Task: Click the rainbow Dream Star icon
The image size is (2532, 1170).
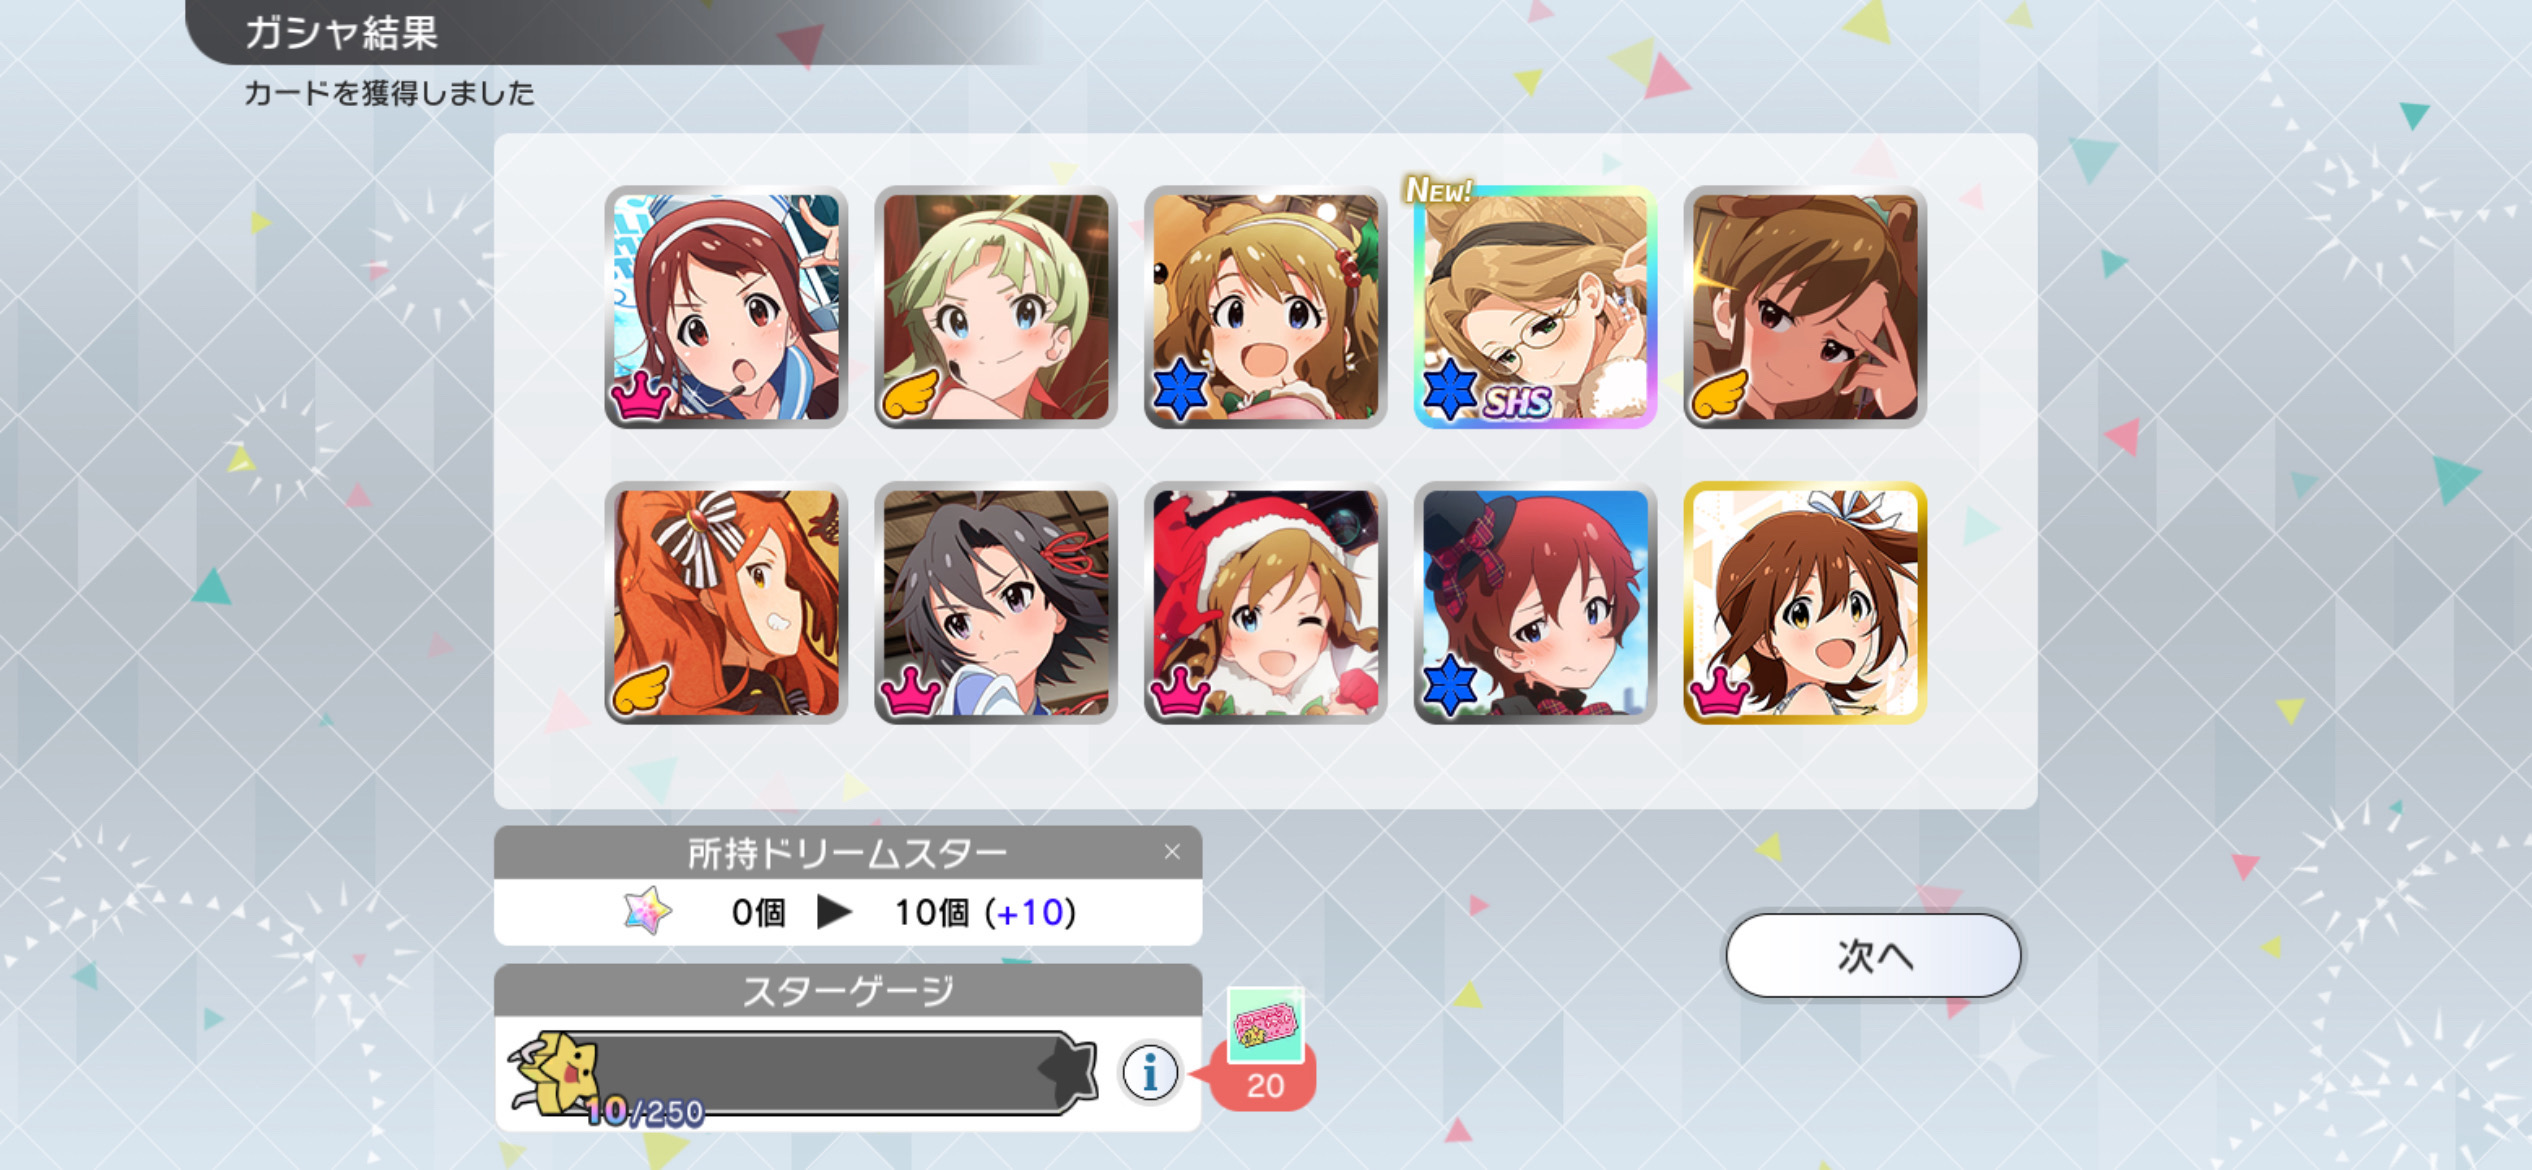Action: (x=647, y=911)
